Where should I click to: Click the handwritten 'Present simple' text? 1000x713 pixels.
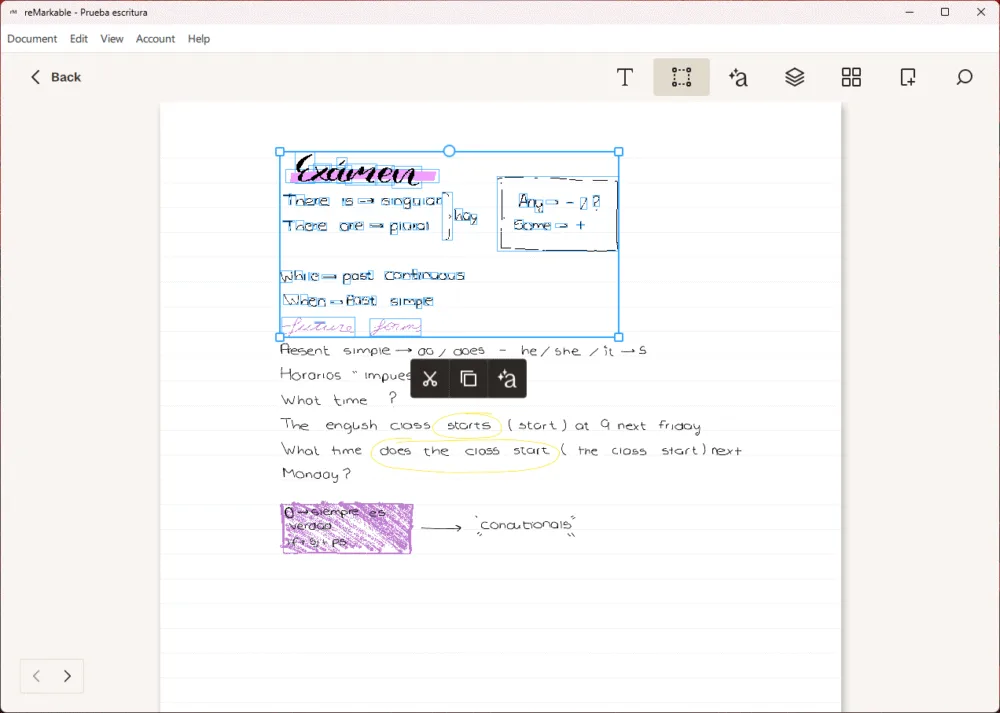335,350
